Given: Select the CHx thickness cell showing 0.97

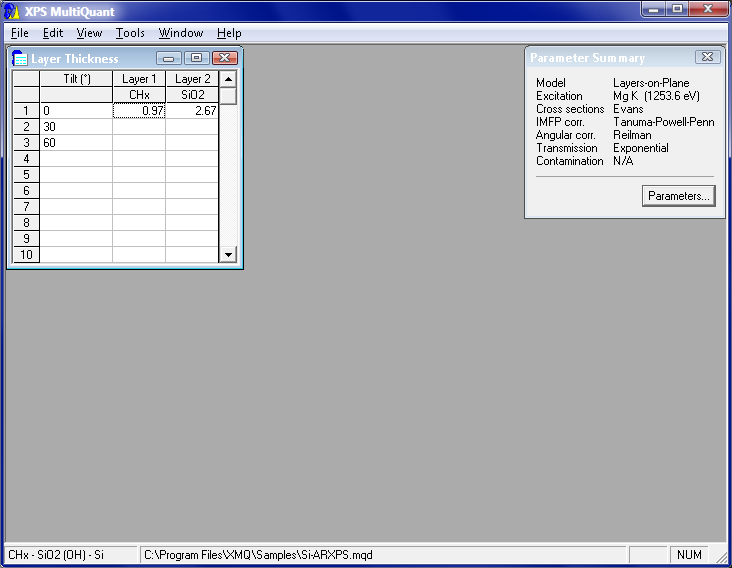Looking at the screenshot, I should click(139, 111).
